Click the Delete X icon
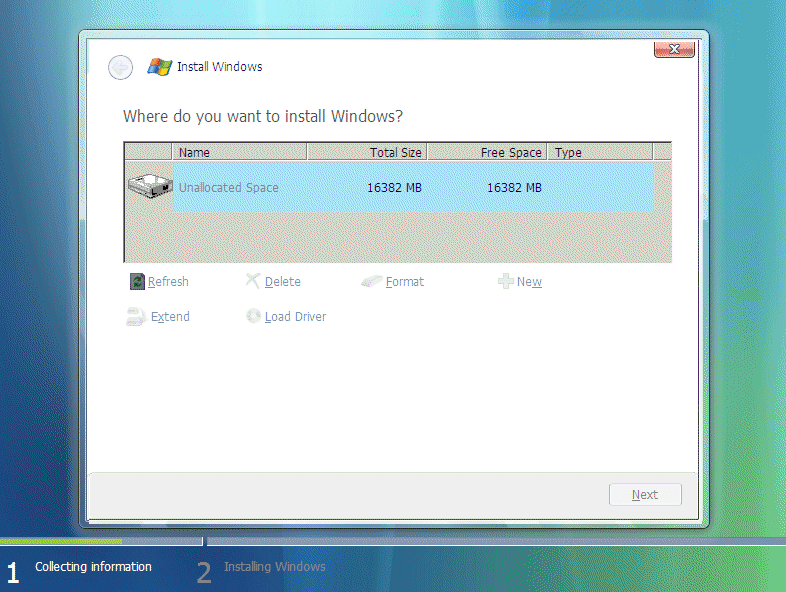The height and width of the screenshot is (592, 786). [x=253, y=282]
